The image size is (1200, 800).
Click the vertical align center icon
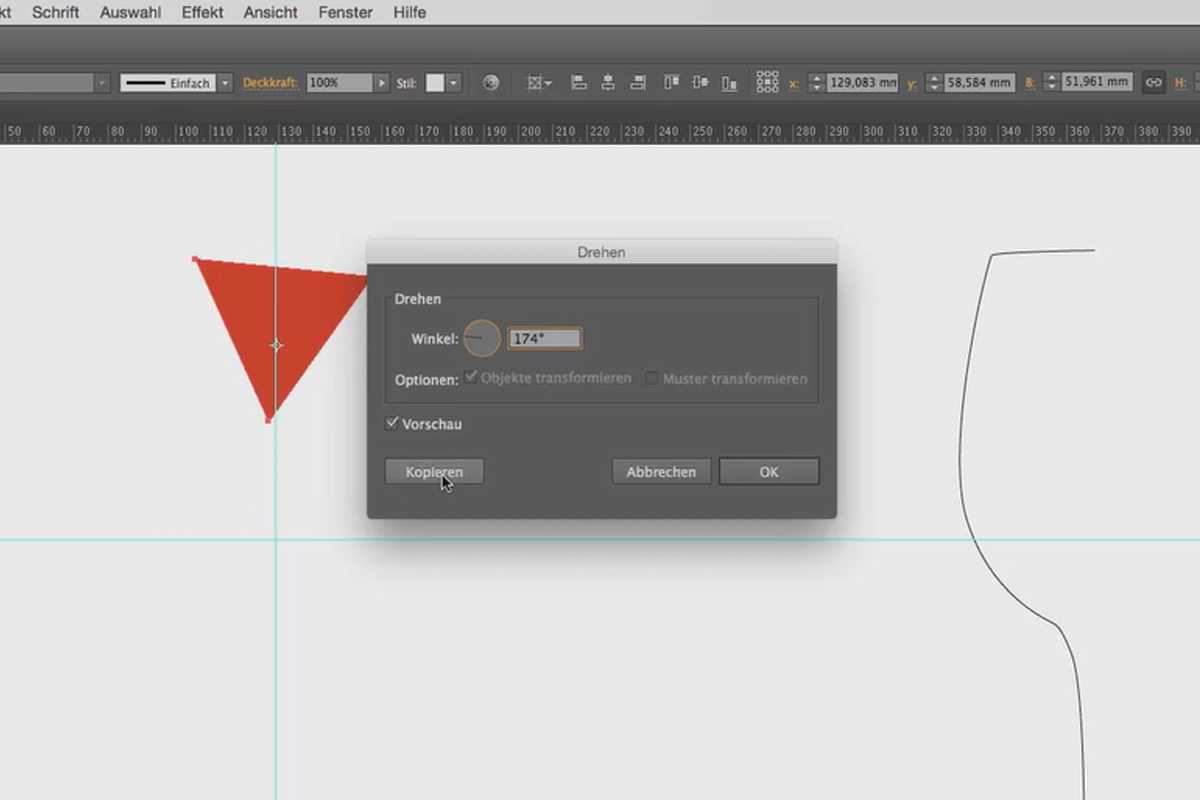[700, 83]
